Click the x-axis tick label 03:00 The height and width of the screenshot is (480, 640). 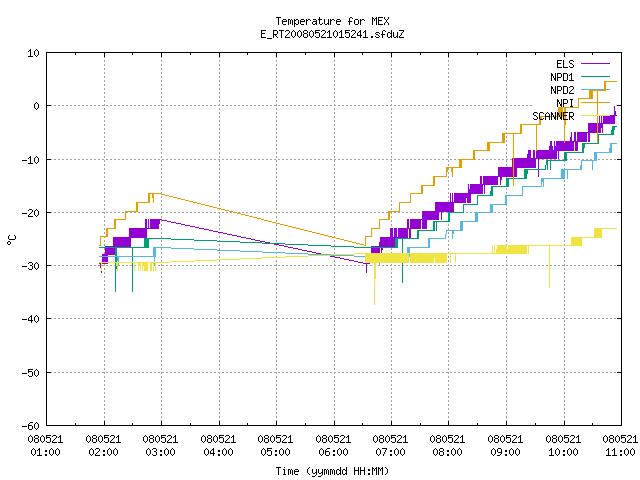160,452
